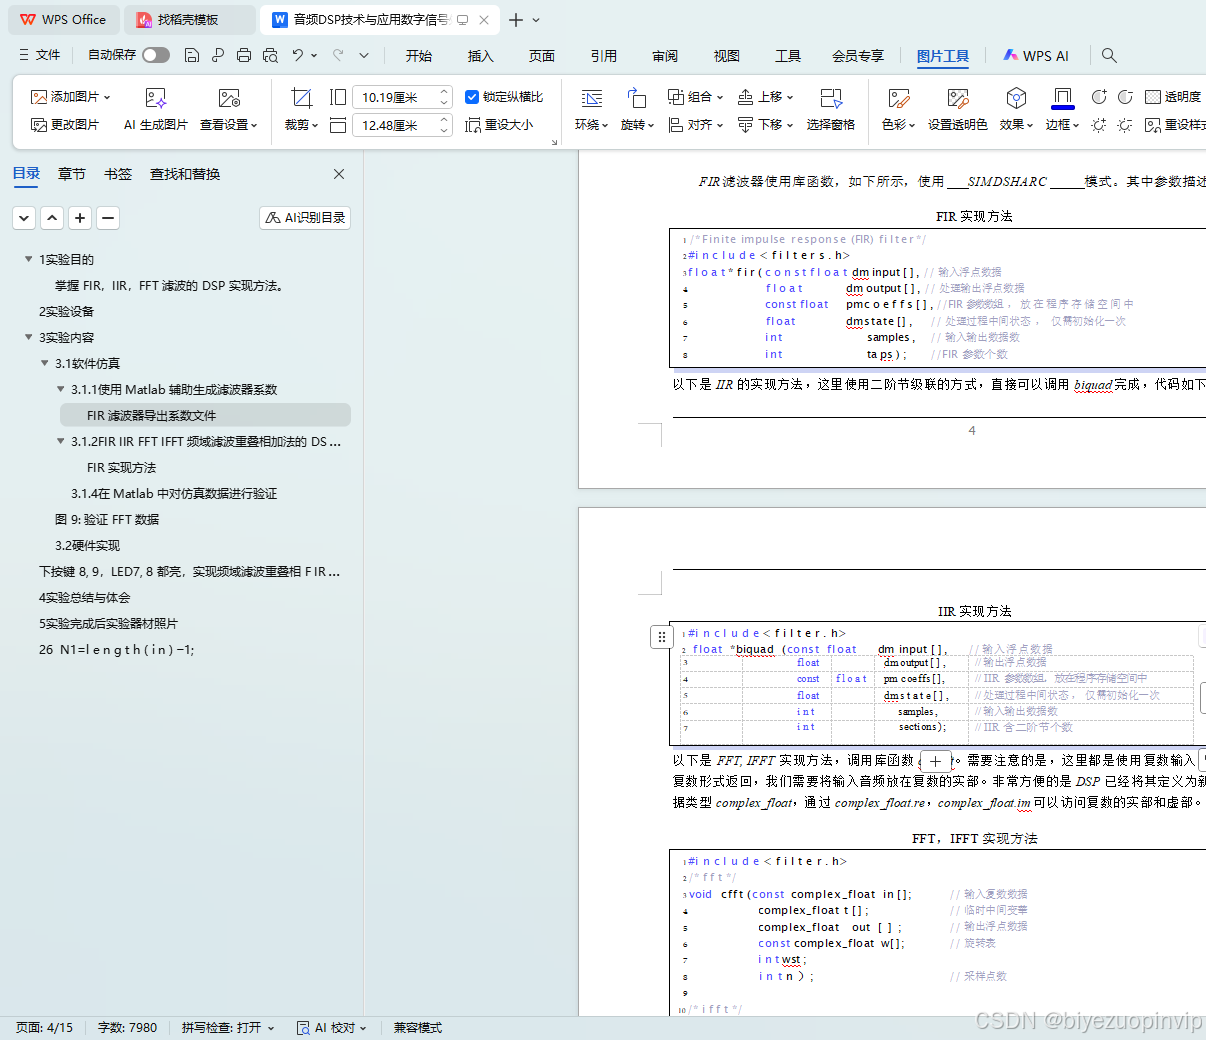Image resolution: width=1206 pixels, height=1040 pixels.
Task: Open the quick access toolbar dropdown
Action: pos(364,55)
